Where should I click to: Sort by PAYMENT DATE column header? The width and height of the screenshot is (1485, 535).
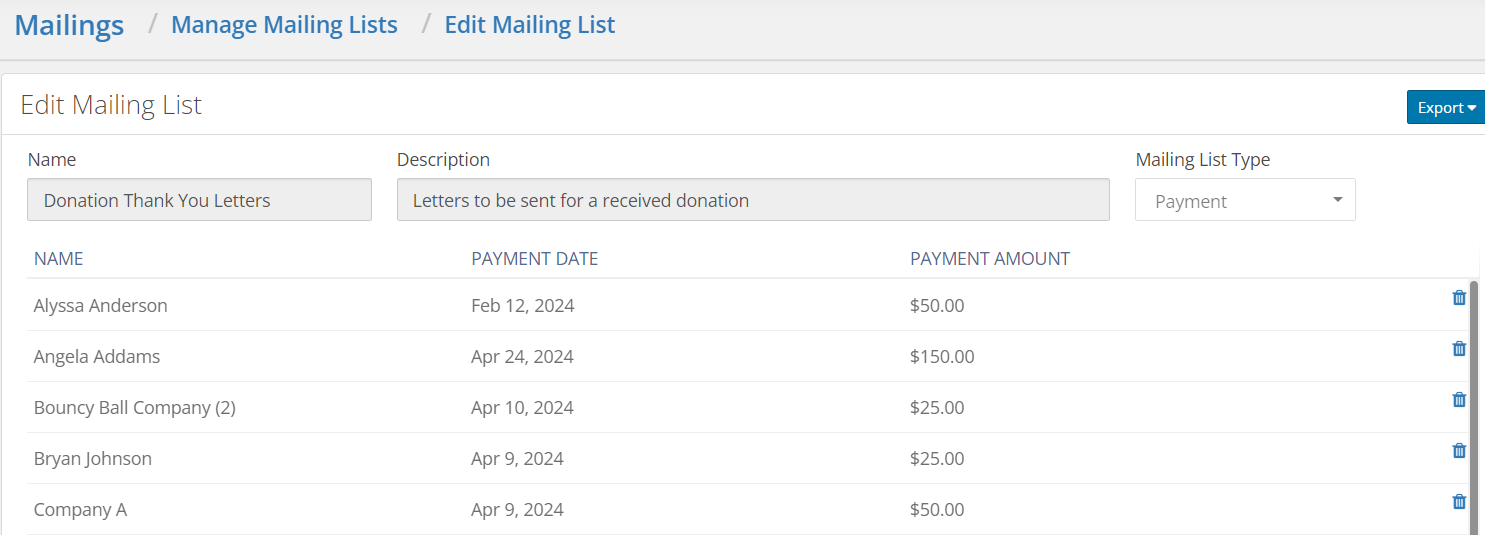pos(535,259)
